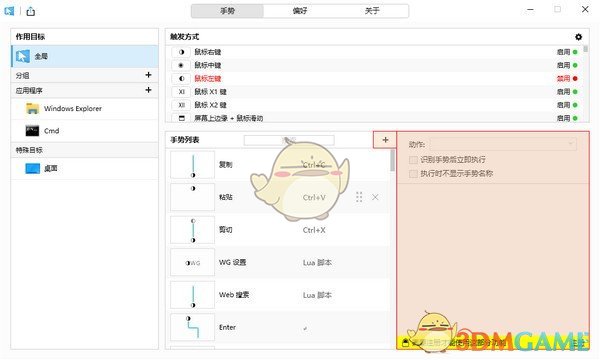Viewport: 600px width, 360px height.
Task: Select Cmd in application list
Action: (x=85, y=131)
